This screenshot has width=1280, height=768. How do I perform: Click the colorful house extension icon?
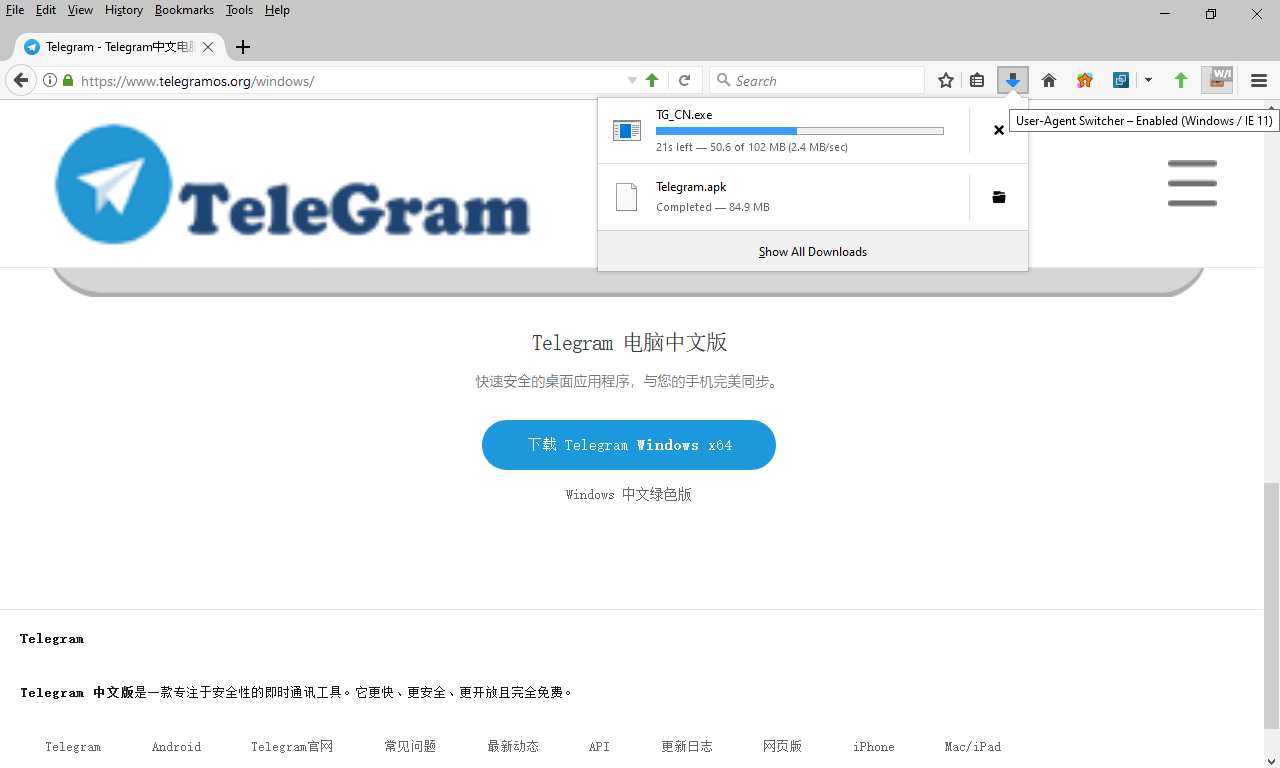pos(1085,81)
